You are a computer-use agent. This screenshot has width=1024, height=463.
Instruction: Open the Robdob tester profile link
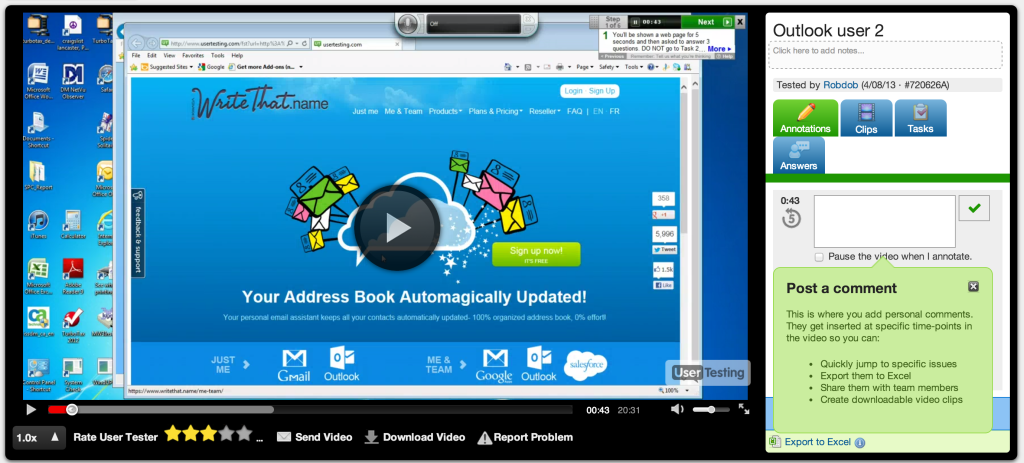[840, 85]
